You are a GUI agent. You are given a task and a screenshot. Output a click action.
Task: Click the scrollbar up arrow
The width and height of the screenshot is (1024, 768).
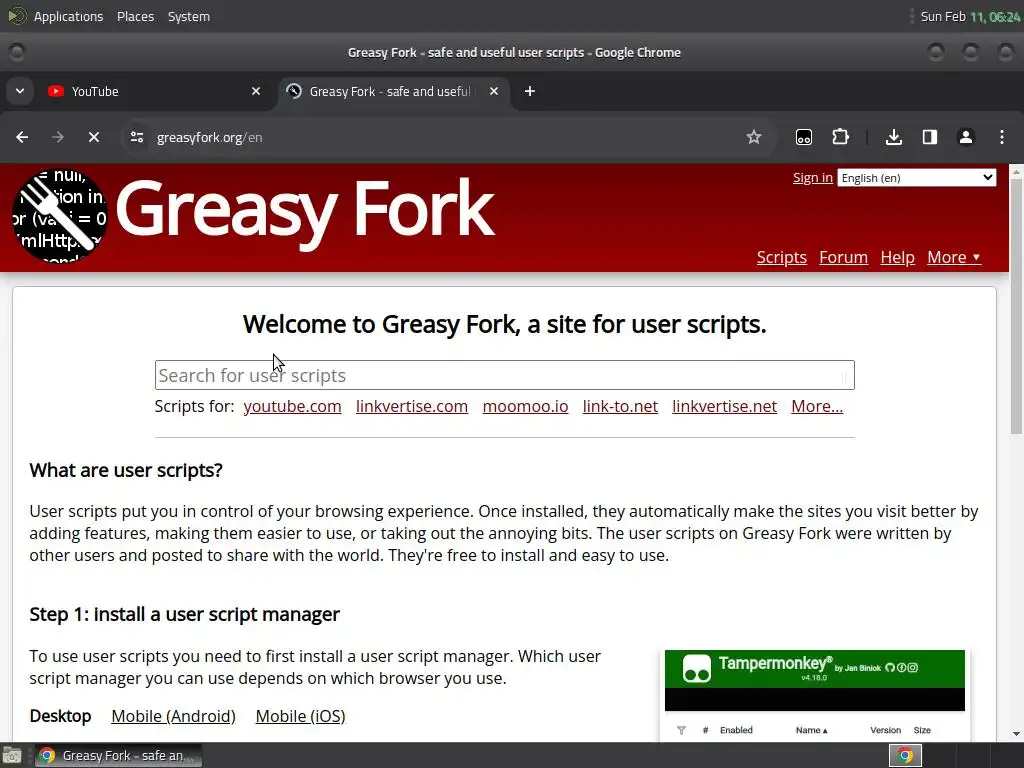tap(1016, 172)
